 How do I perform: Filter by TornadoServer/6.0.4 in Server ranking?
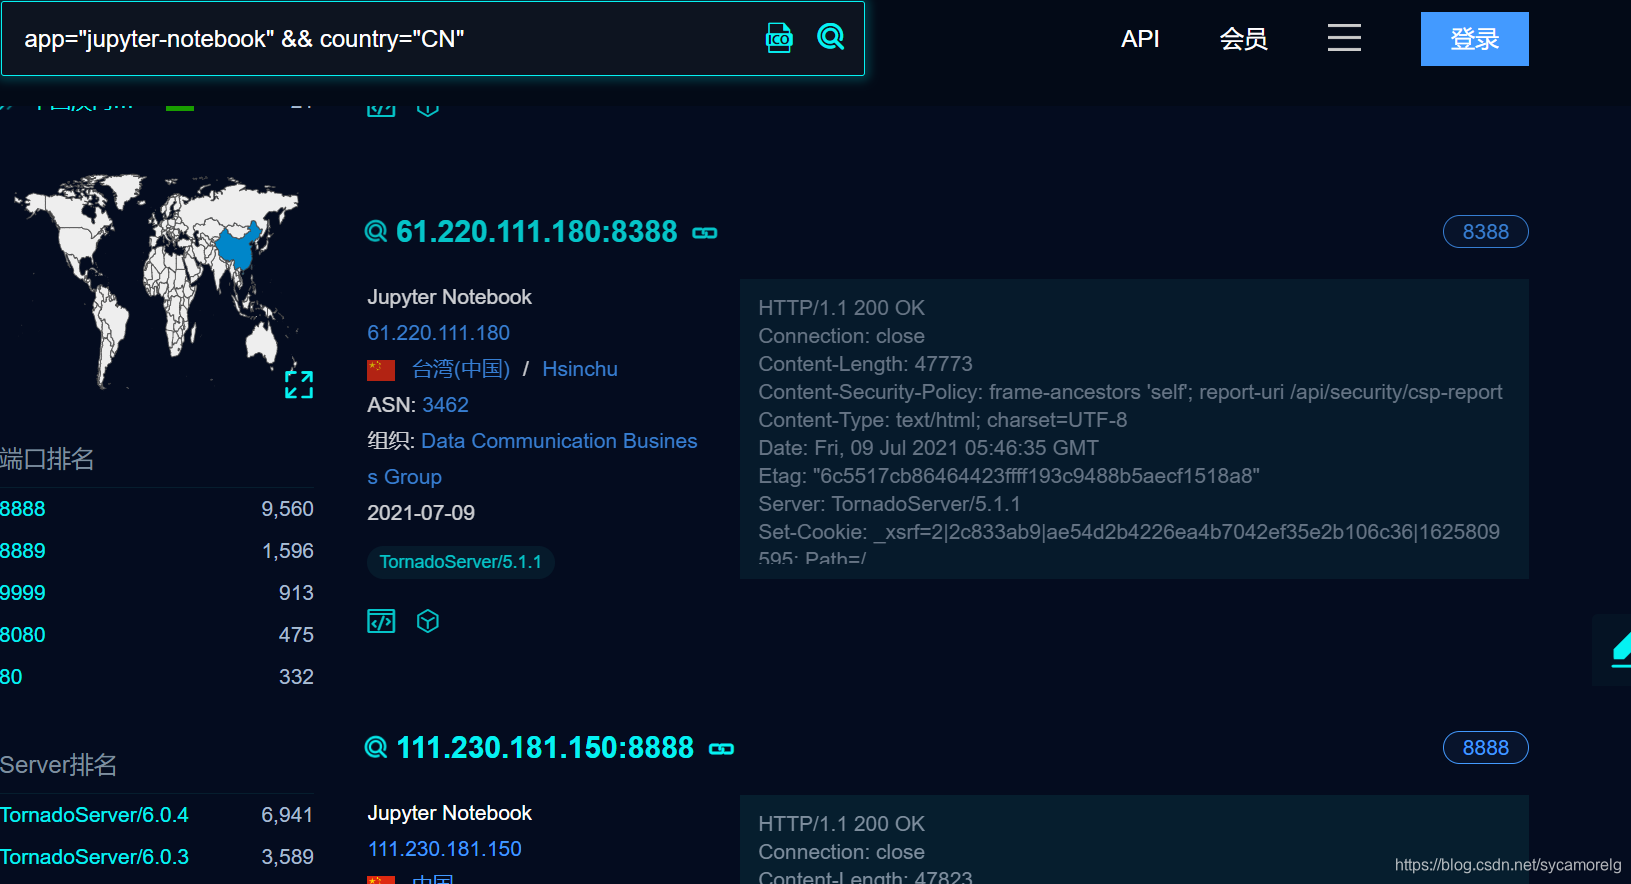coord(94,815)
